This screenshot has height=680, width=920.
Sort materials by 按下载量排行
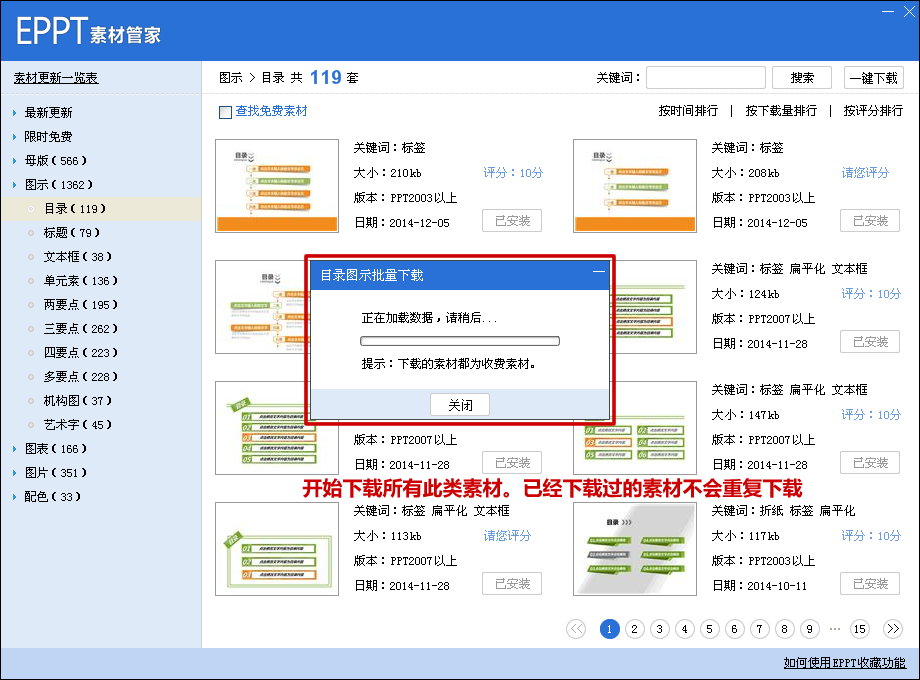click(781, 111)
